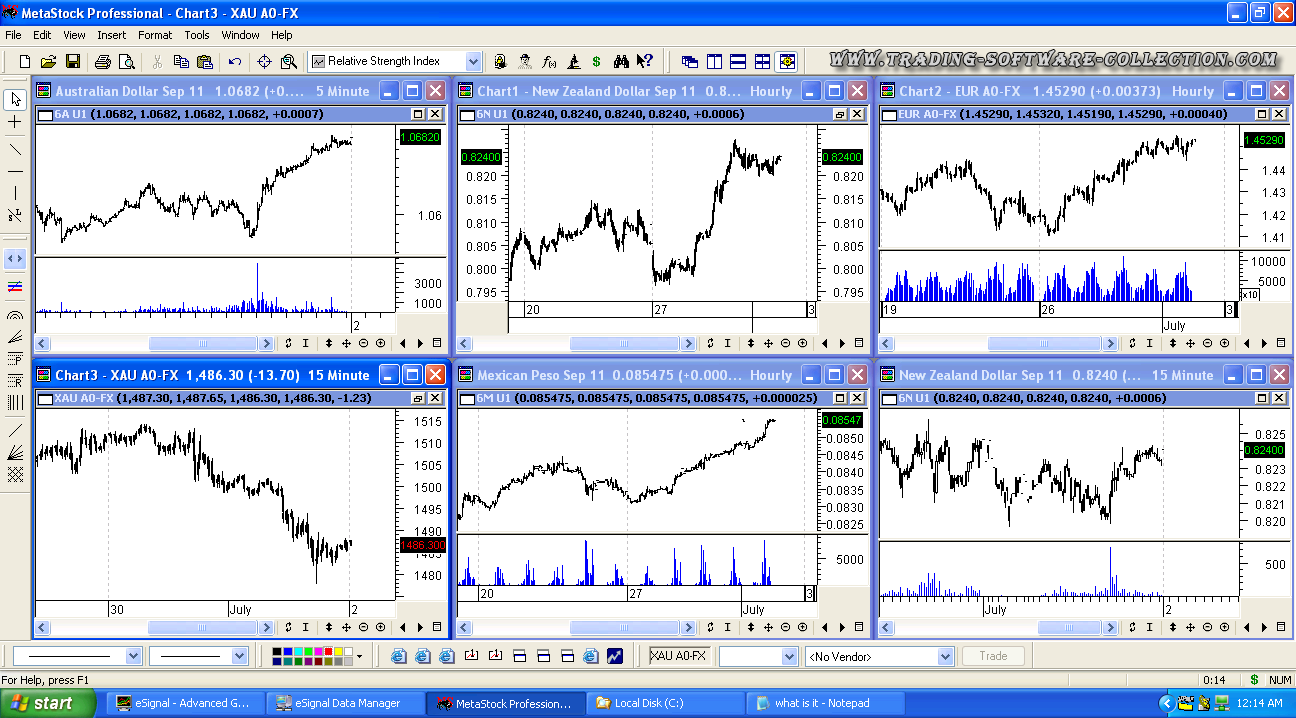Click the Save diskette icon
The height and width of the screenshot is (718, 1296).
[x=72, y=61]
